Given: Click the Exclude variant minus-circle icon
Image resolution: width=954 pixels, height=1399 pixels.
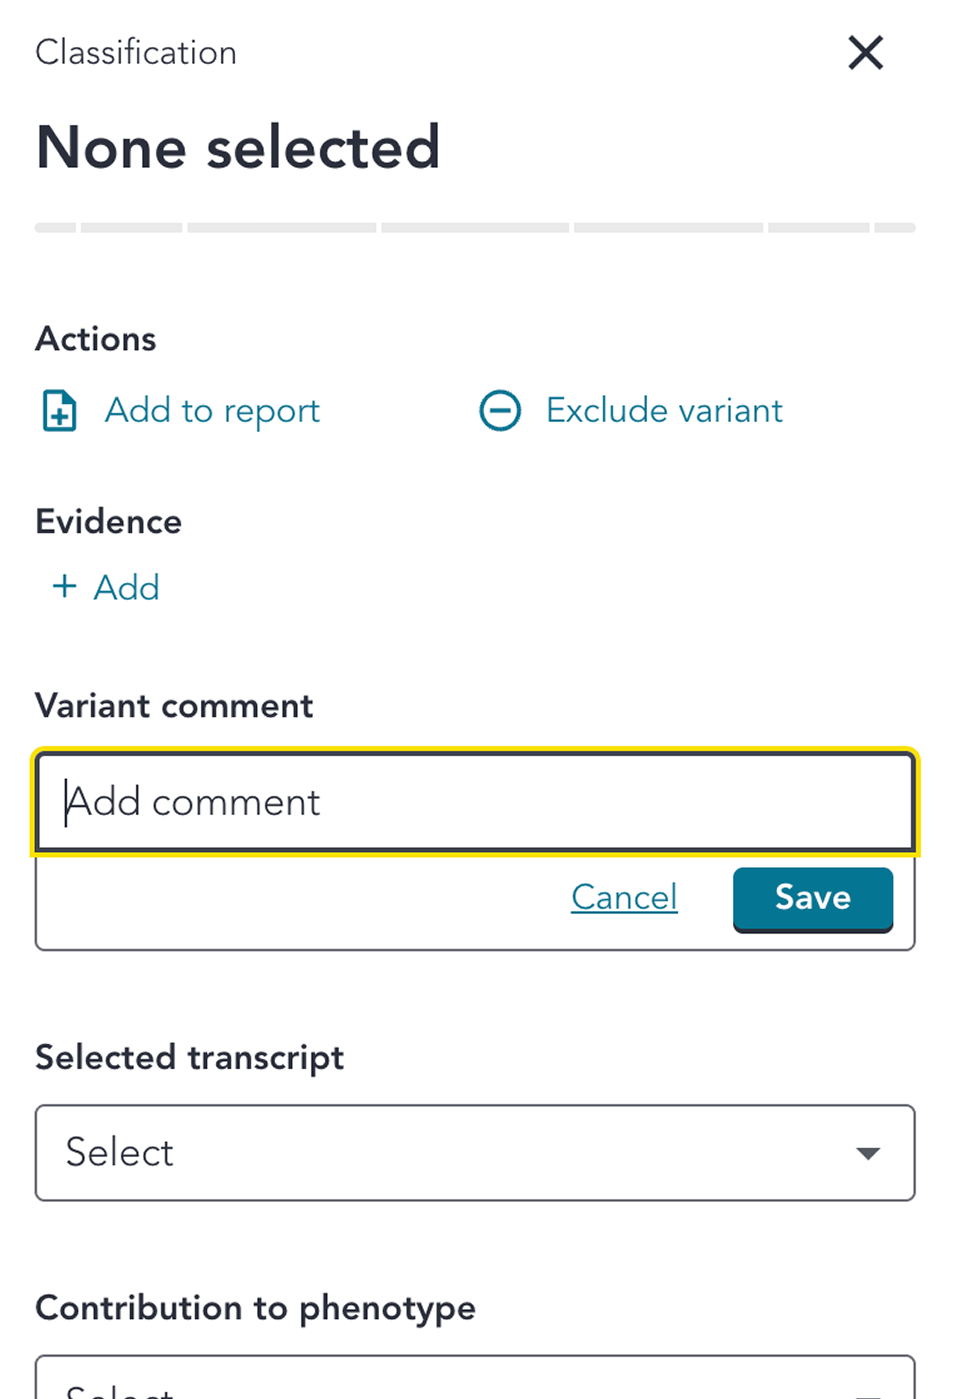Looking at the screenshot, I should (x=500, y=411).
